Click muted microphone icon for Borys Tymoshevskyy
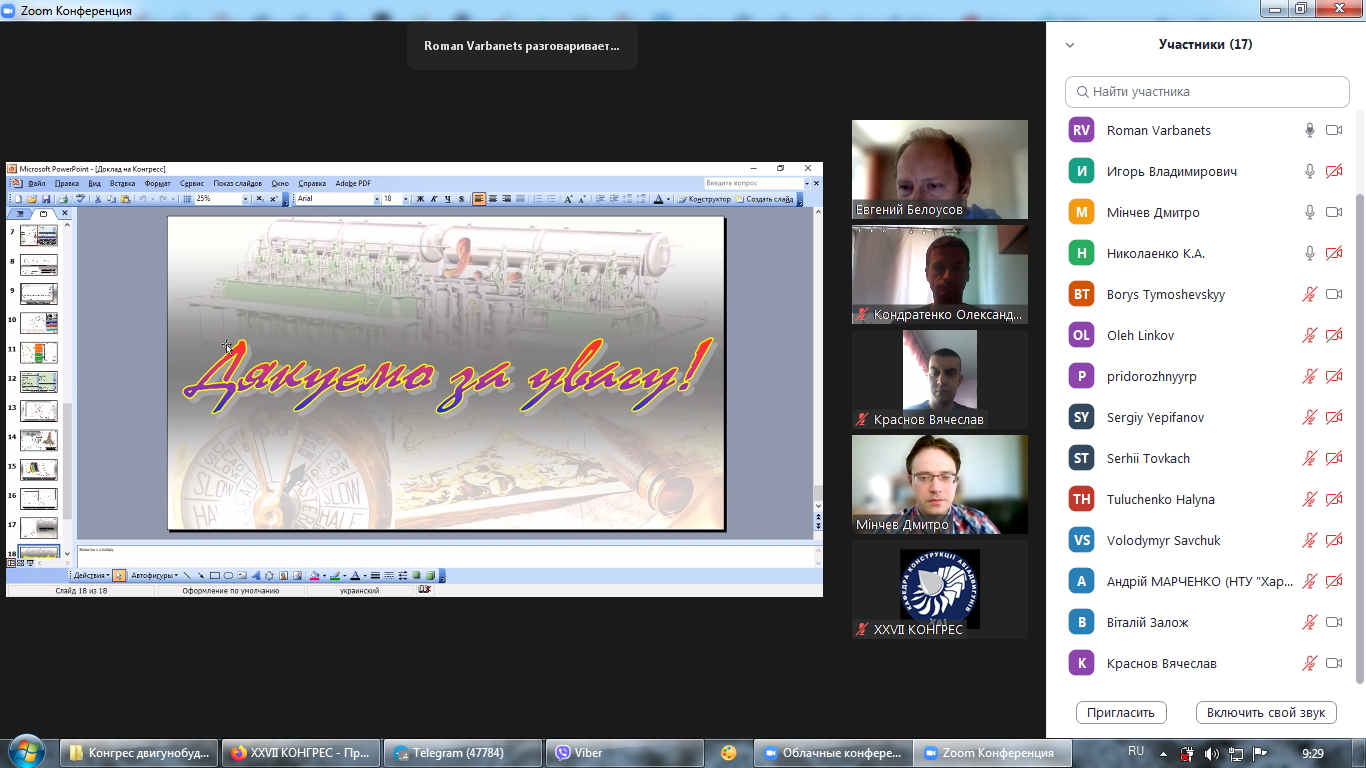 point(1309,294)
